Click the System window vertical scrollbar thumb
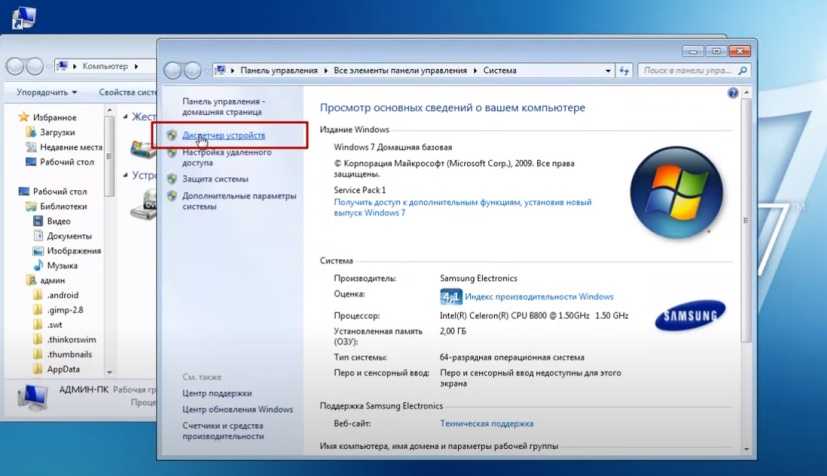The width and height of the screenshot is (827, 476). pyautogui.click(x=746, y=220)
